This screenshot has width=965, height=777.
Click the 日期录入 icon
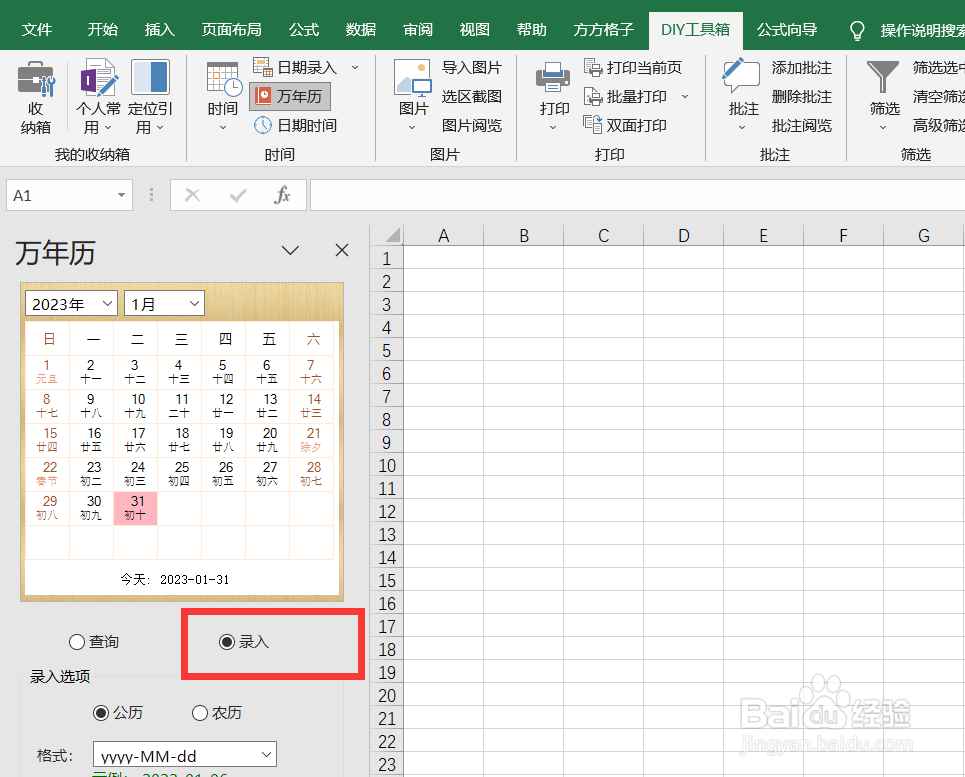point(263,66)
